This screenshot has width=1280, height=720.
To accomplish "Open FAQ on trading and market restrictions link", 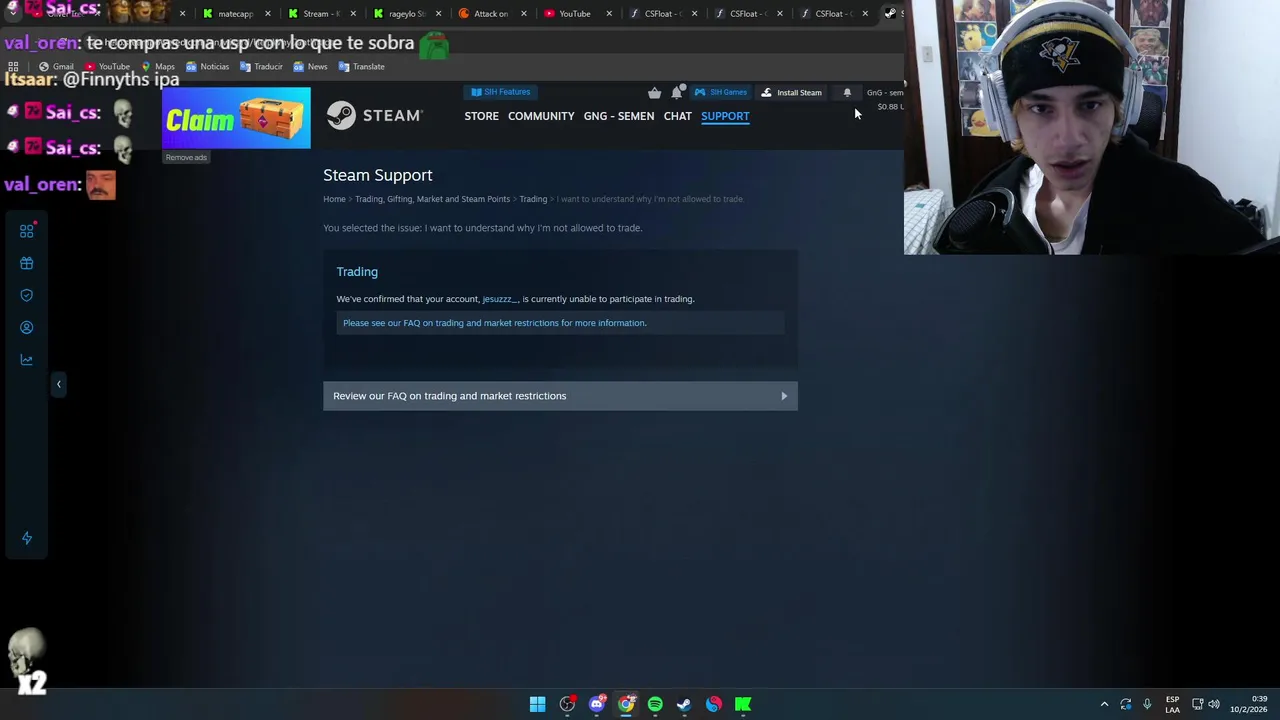I will tap(494, 323).
